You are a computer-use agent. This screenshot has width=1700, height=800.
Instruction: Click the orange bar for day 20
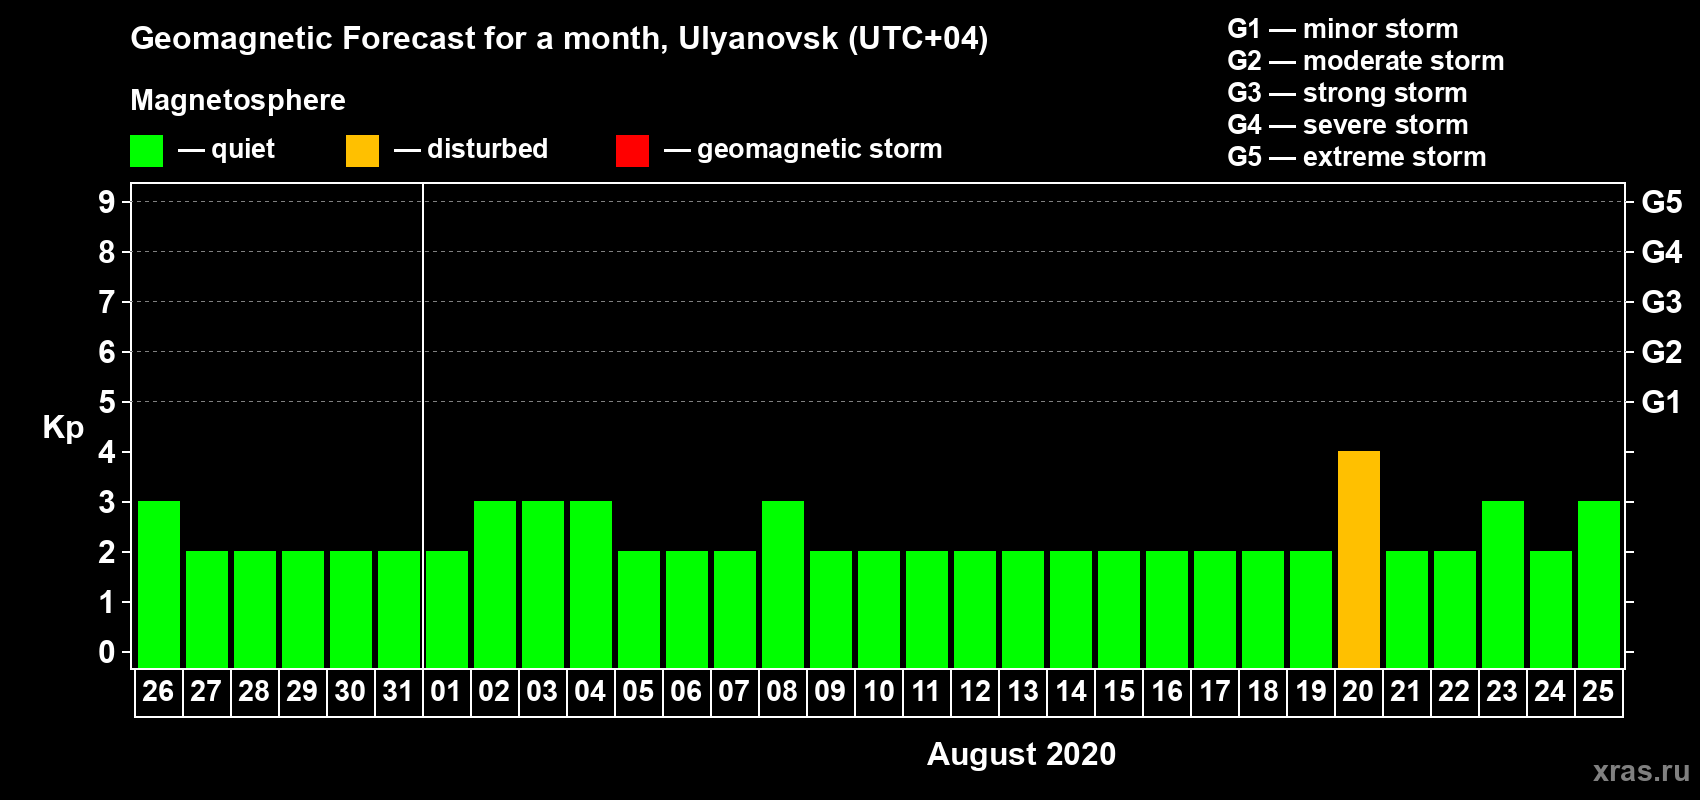point(1359,559)
